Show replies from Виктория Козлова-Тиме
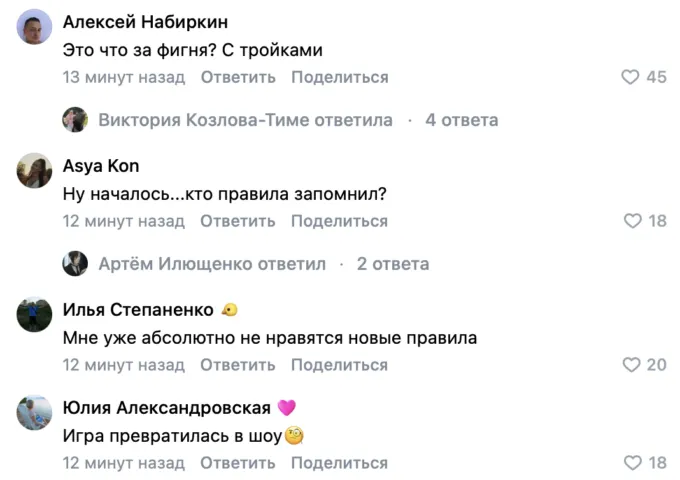The width and height of the screenshot is (680, 480). 245,120
